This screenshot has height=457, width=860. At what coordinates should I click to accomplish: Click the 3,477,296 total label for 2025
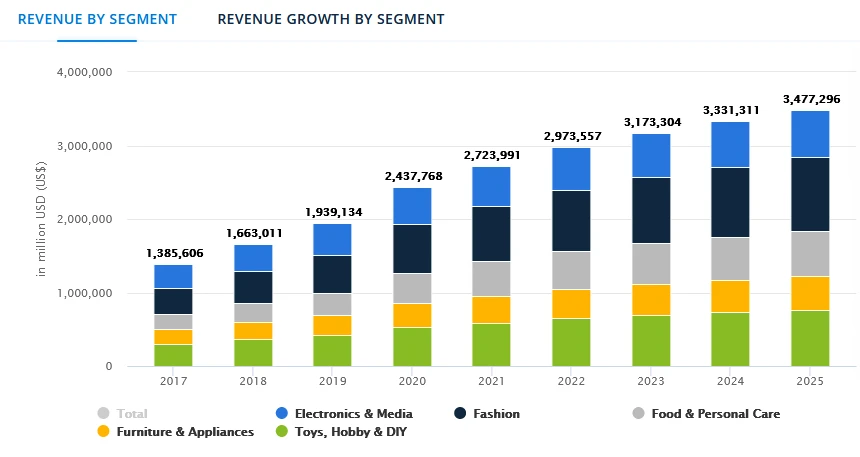coord(810,99)
